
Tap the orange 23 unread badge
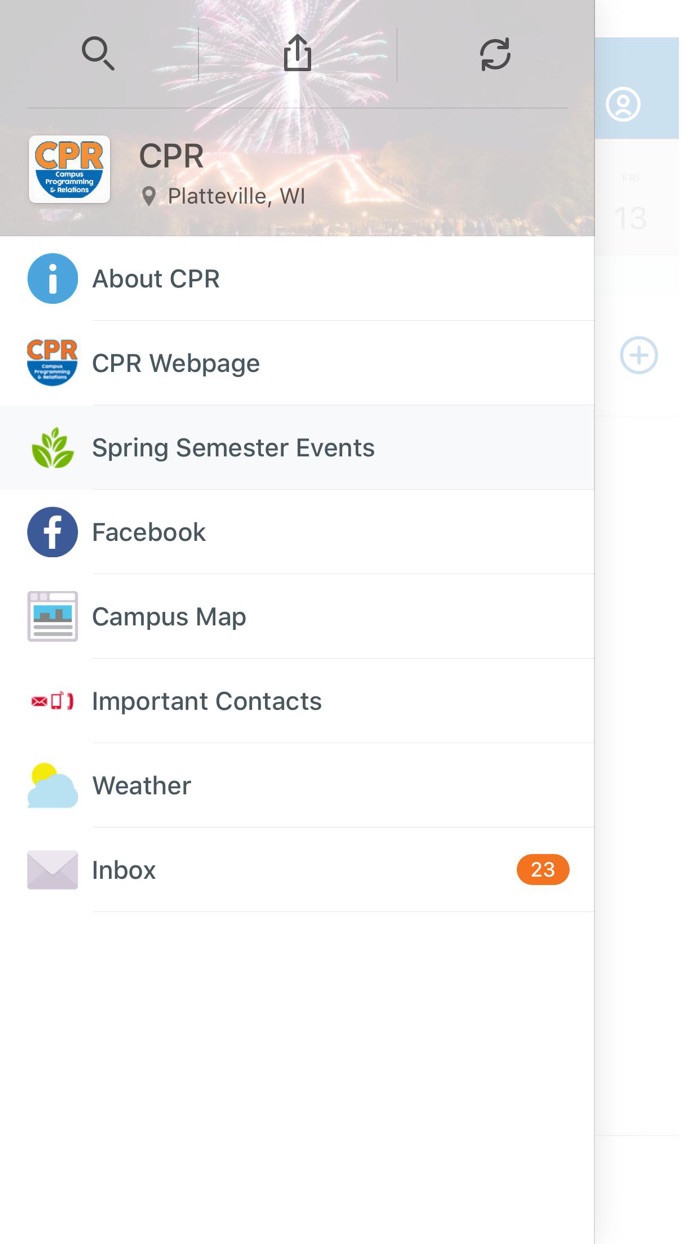point(542,870)
